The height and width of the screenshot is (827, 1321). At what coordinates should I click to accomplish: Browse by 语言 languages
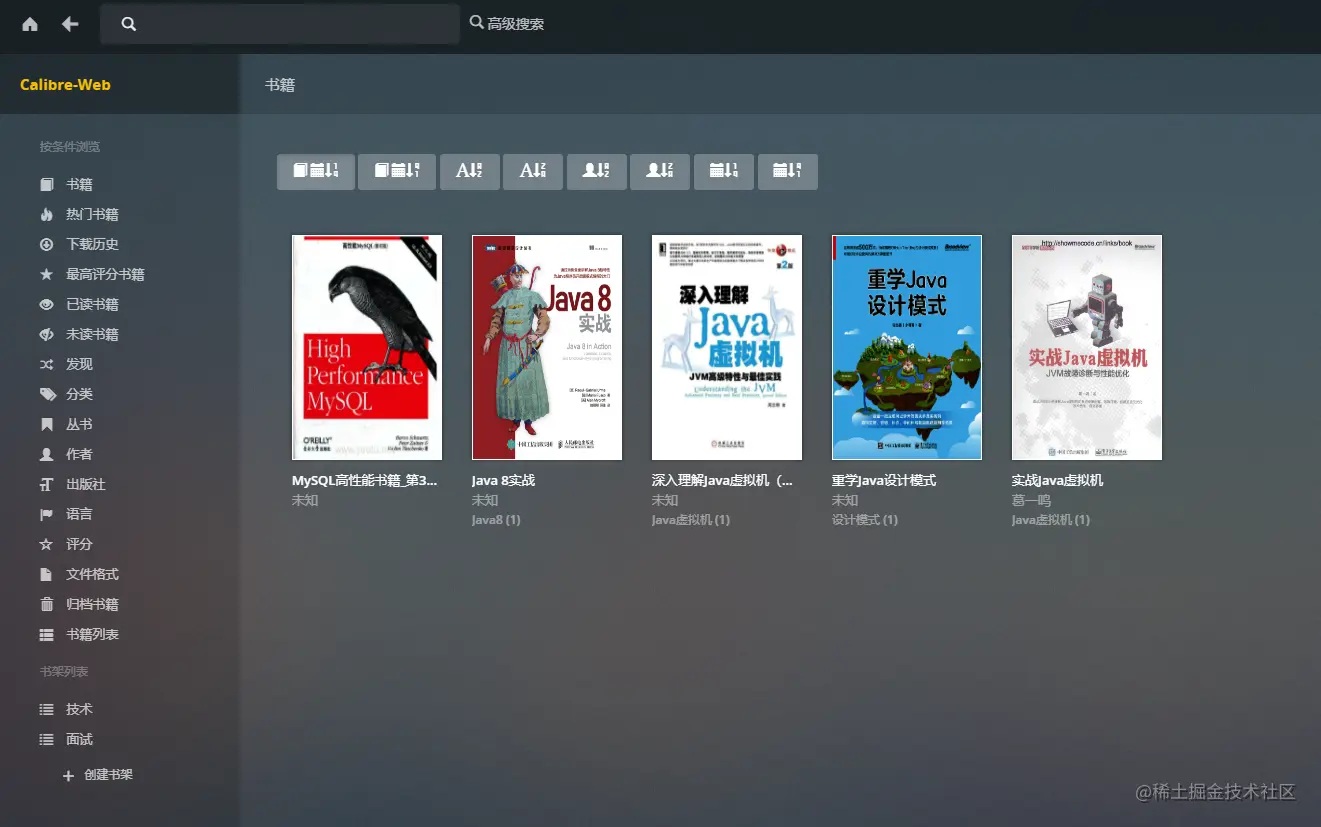(79, 514)
